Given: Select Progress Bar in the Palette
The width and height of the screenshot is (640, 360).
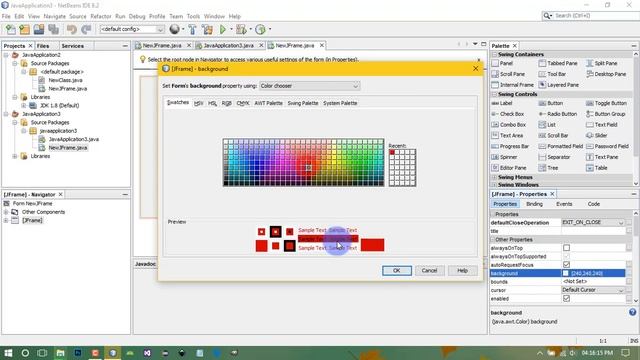Looking at the screenshot, I should 510,146.
